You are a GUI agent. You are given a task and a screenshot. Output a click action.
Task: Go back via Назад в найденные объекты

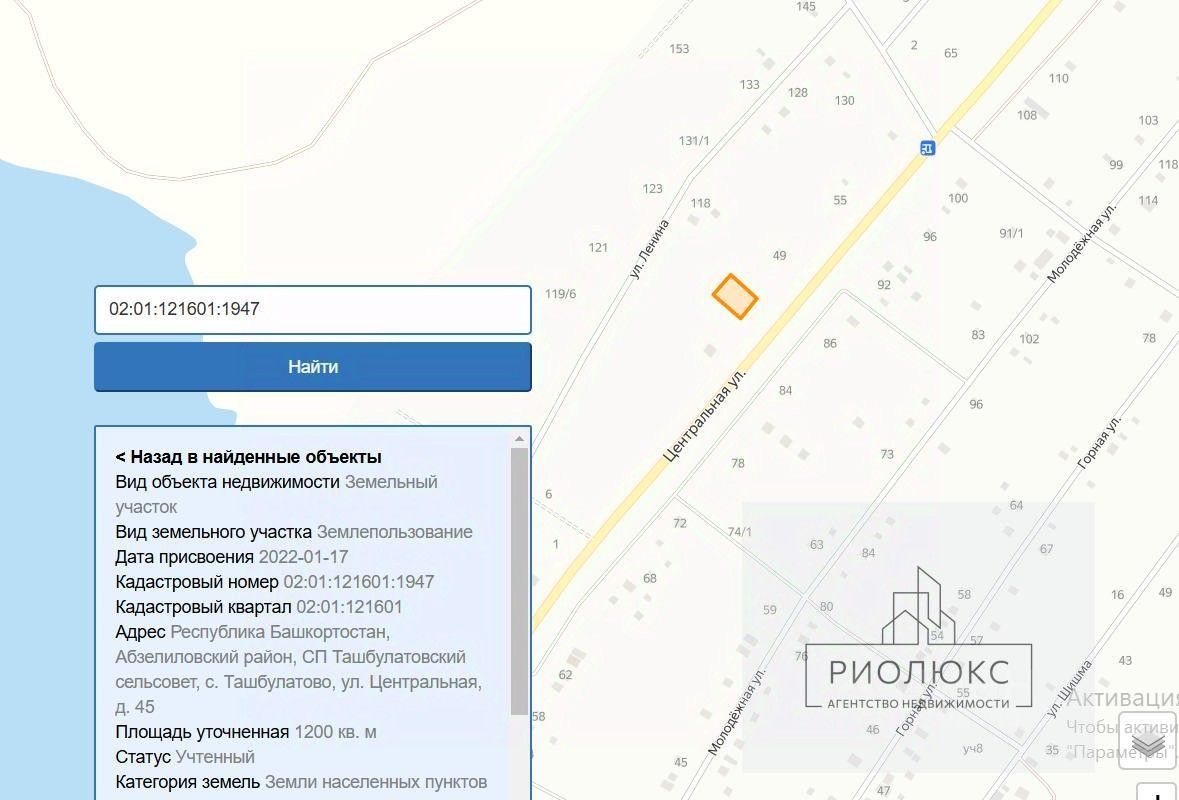(x=248, y=456)
